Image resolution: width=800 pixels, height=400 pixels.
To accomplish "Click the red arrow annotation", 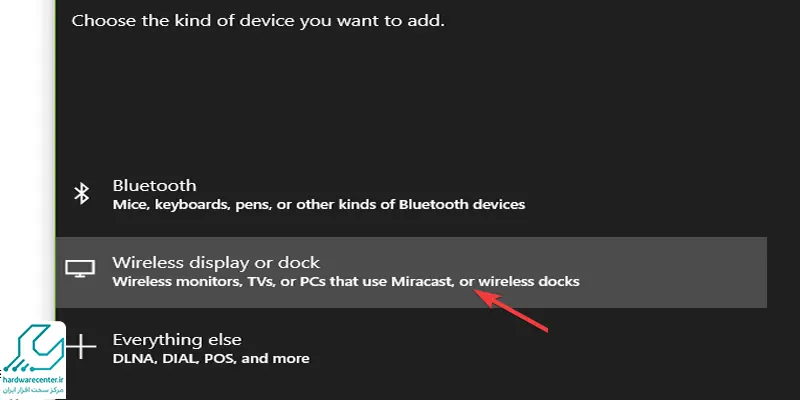I will point(515,310).
